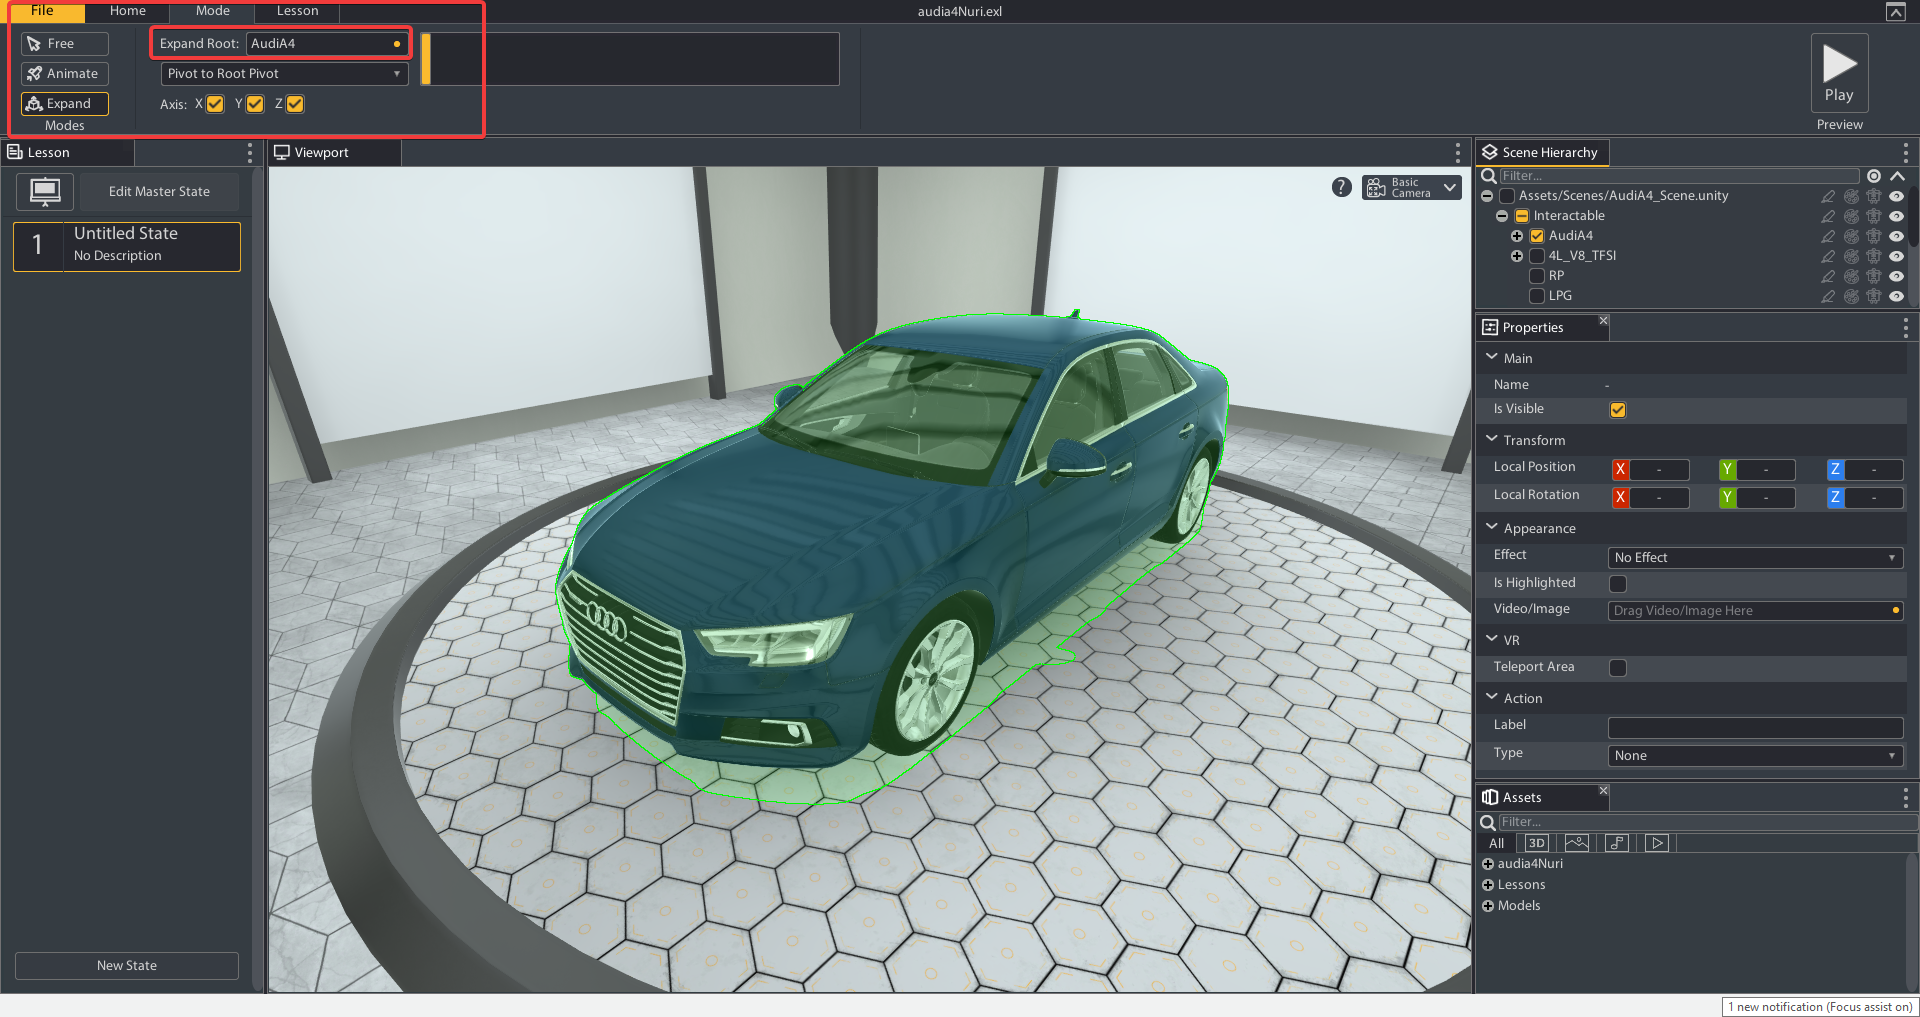Image resolution: width=1920 pixels, height=1017 pixels.
Task: Click the palette icon on scene root row
Action: [x=1851, y=196]
